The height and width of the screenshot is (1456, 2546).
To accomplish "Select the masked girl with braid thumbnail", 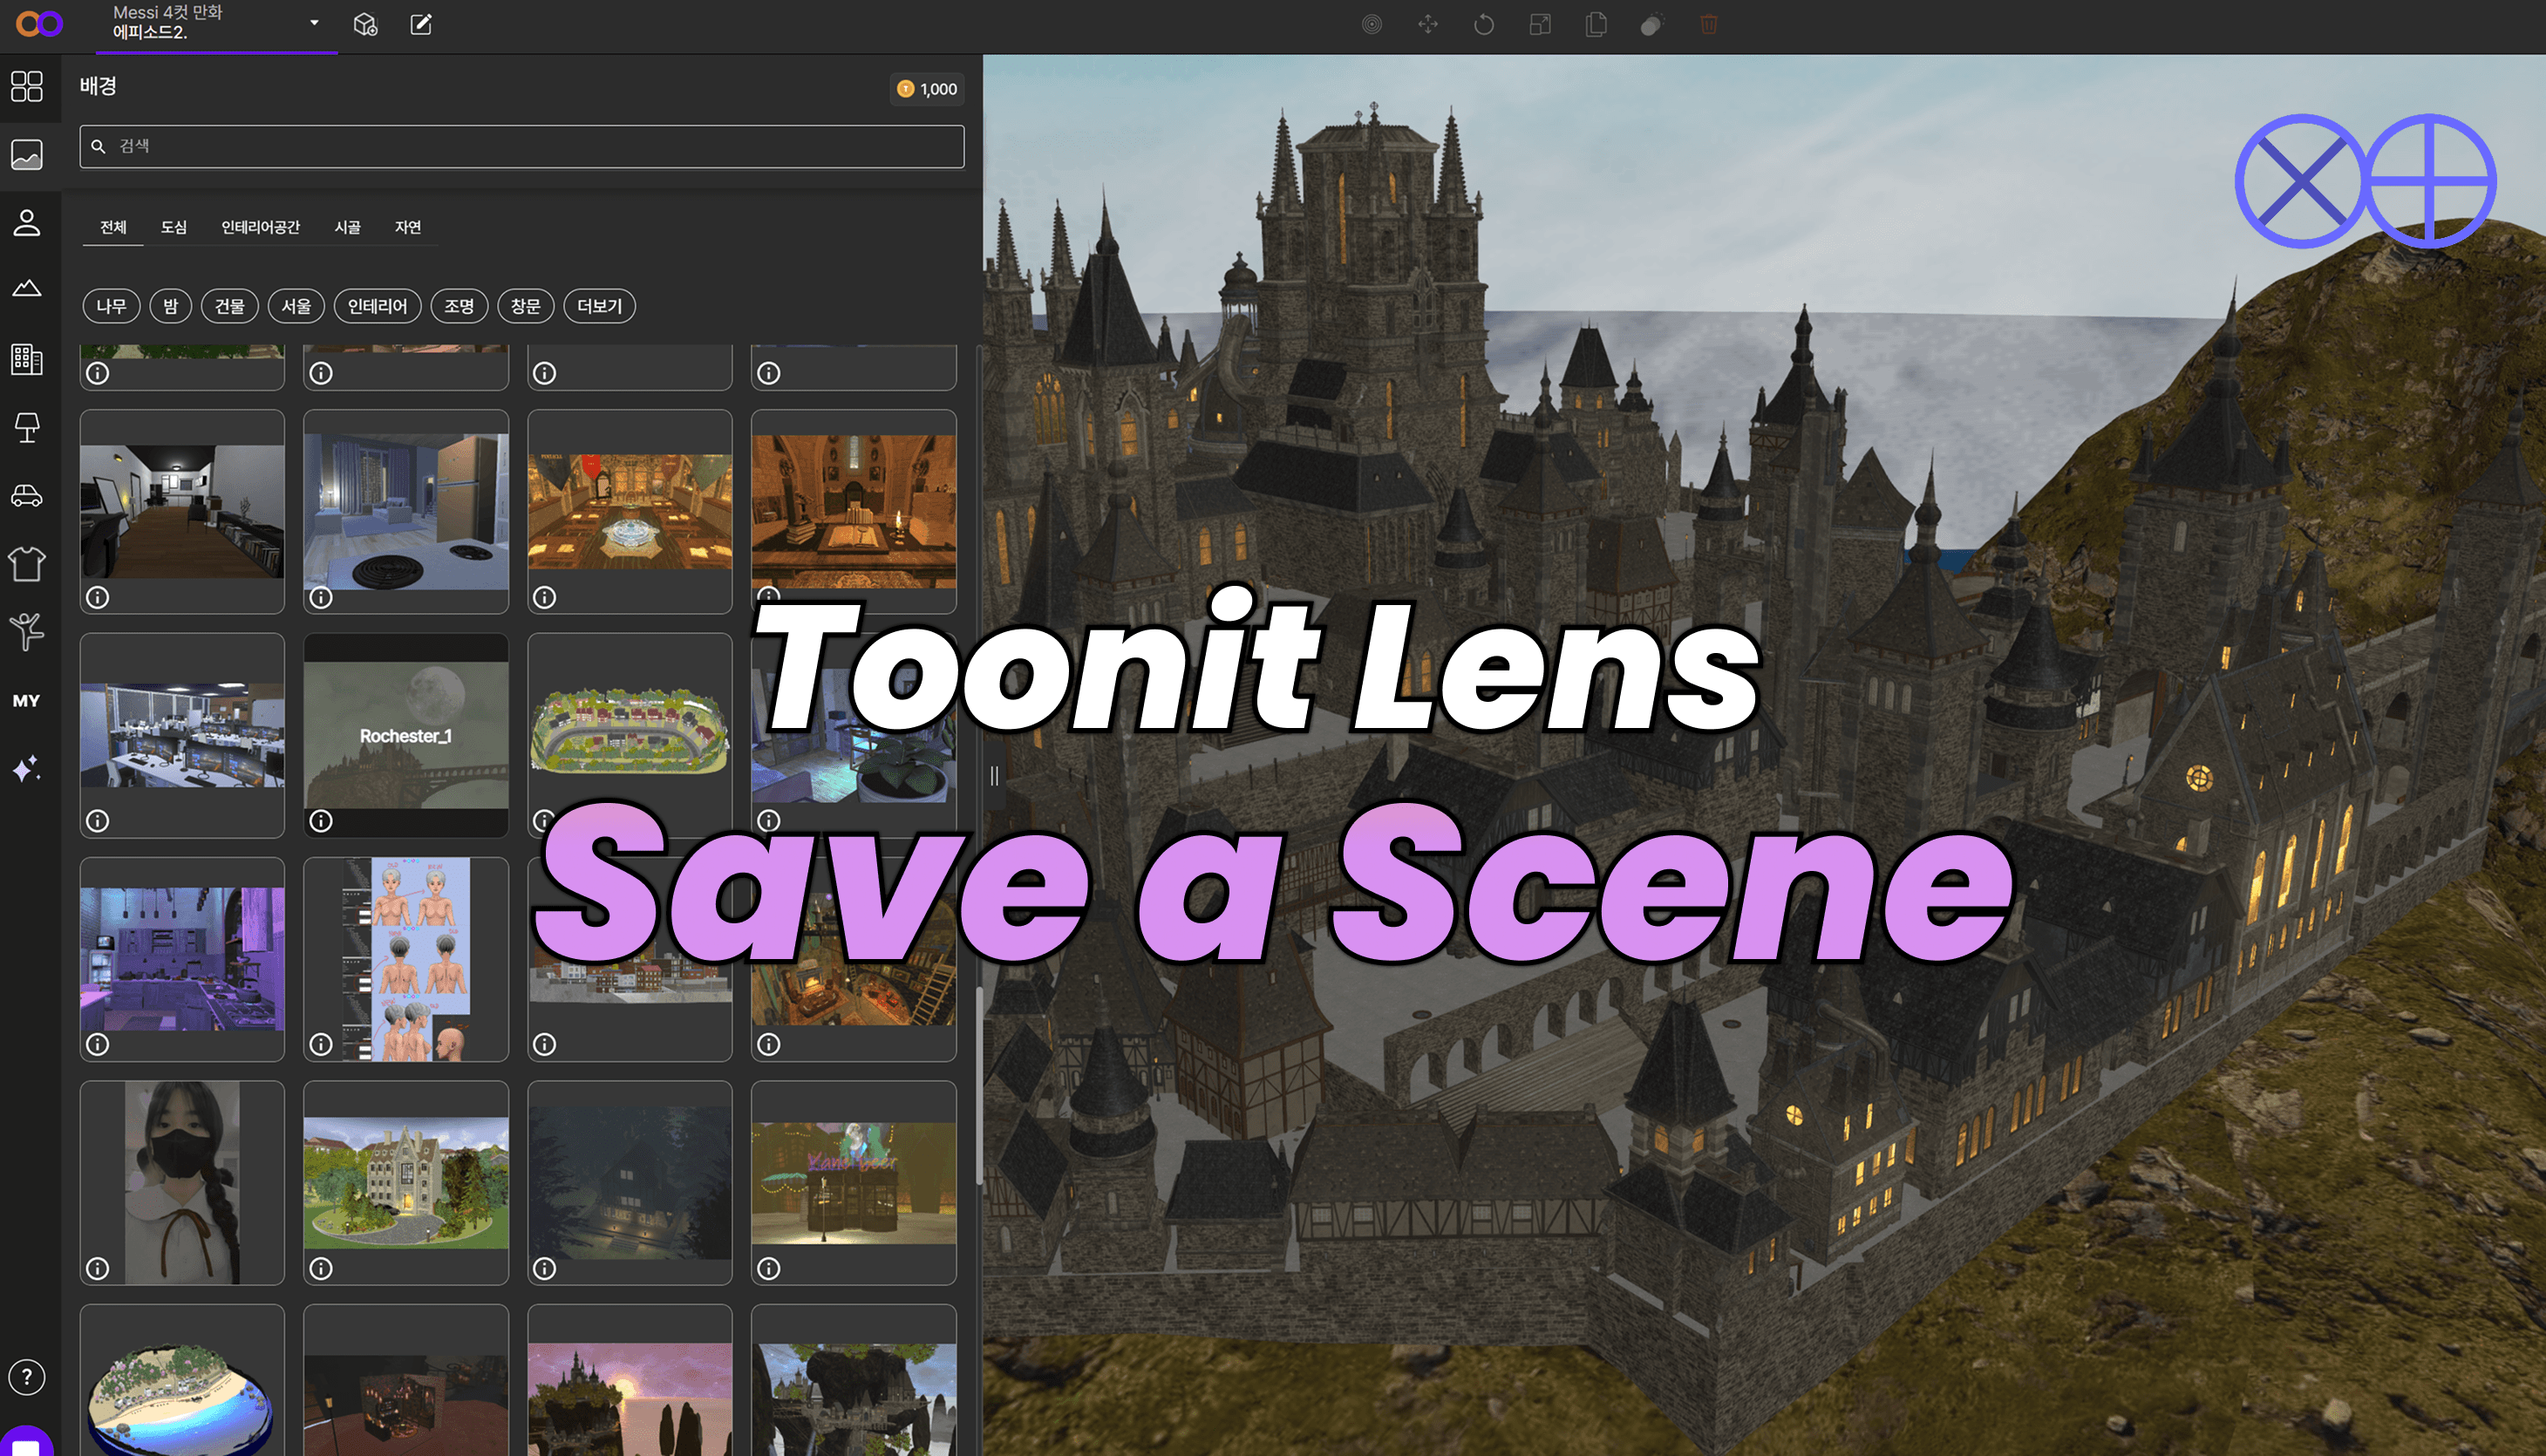I will [182, 1182].
